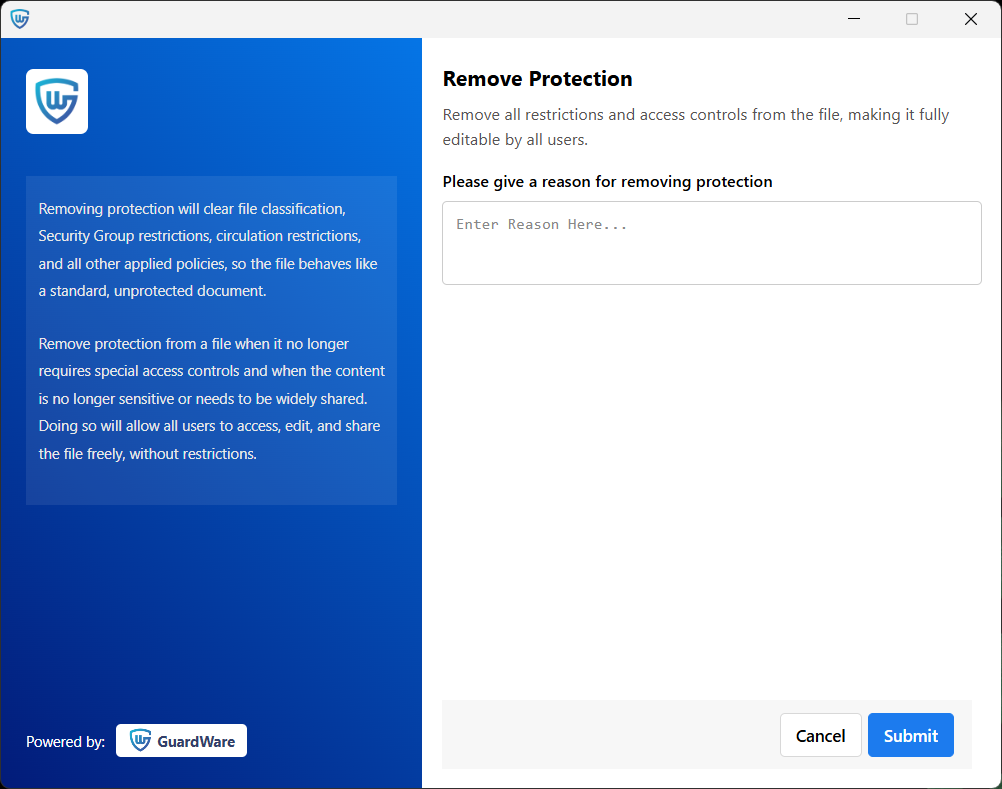This screenshot has width=1002, height=789.
Task: Click inside the Enter Reason Here text box
Action: click(711, 242)
